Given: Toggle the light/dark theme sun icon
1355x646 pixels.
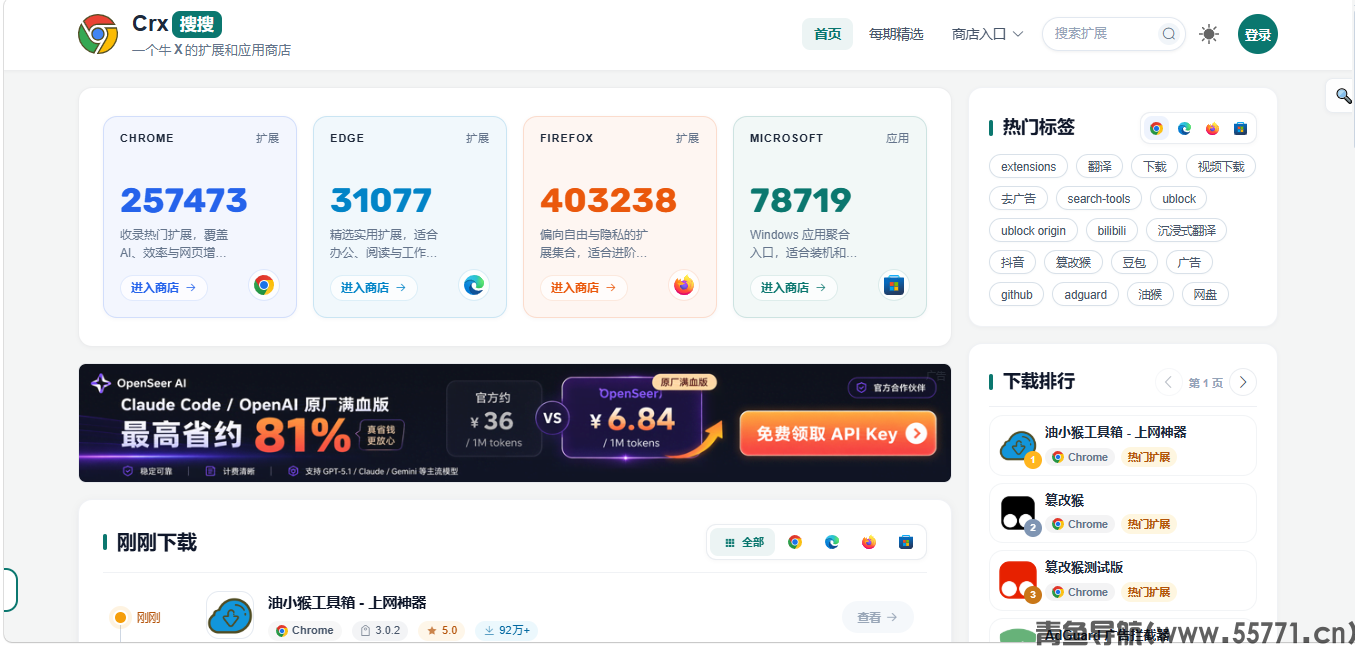Looking at the screenshot, I should tap(1209, 34).
